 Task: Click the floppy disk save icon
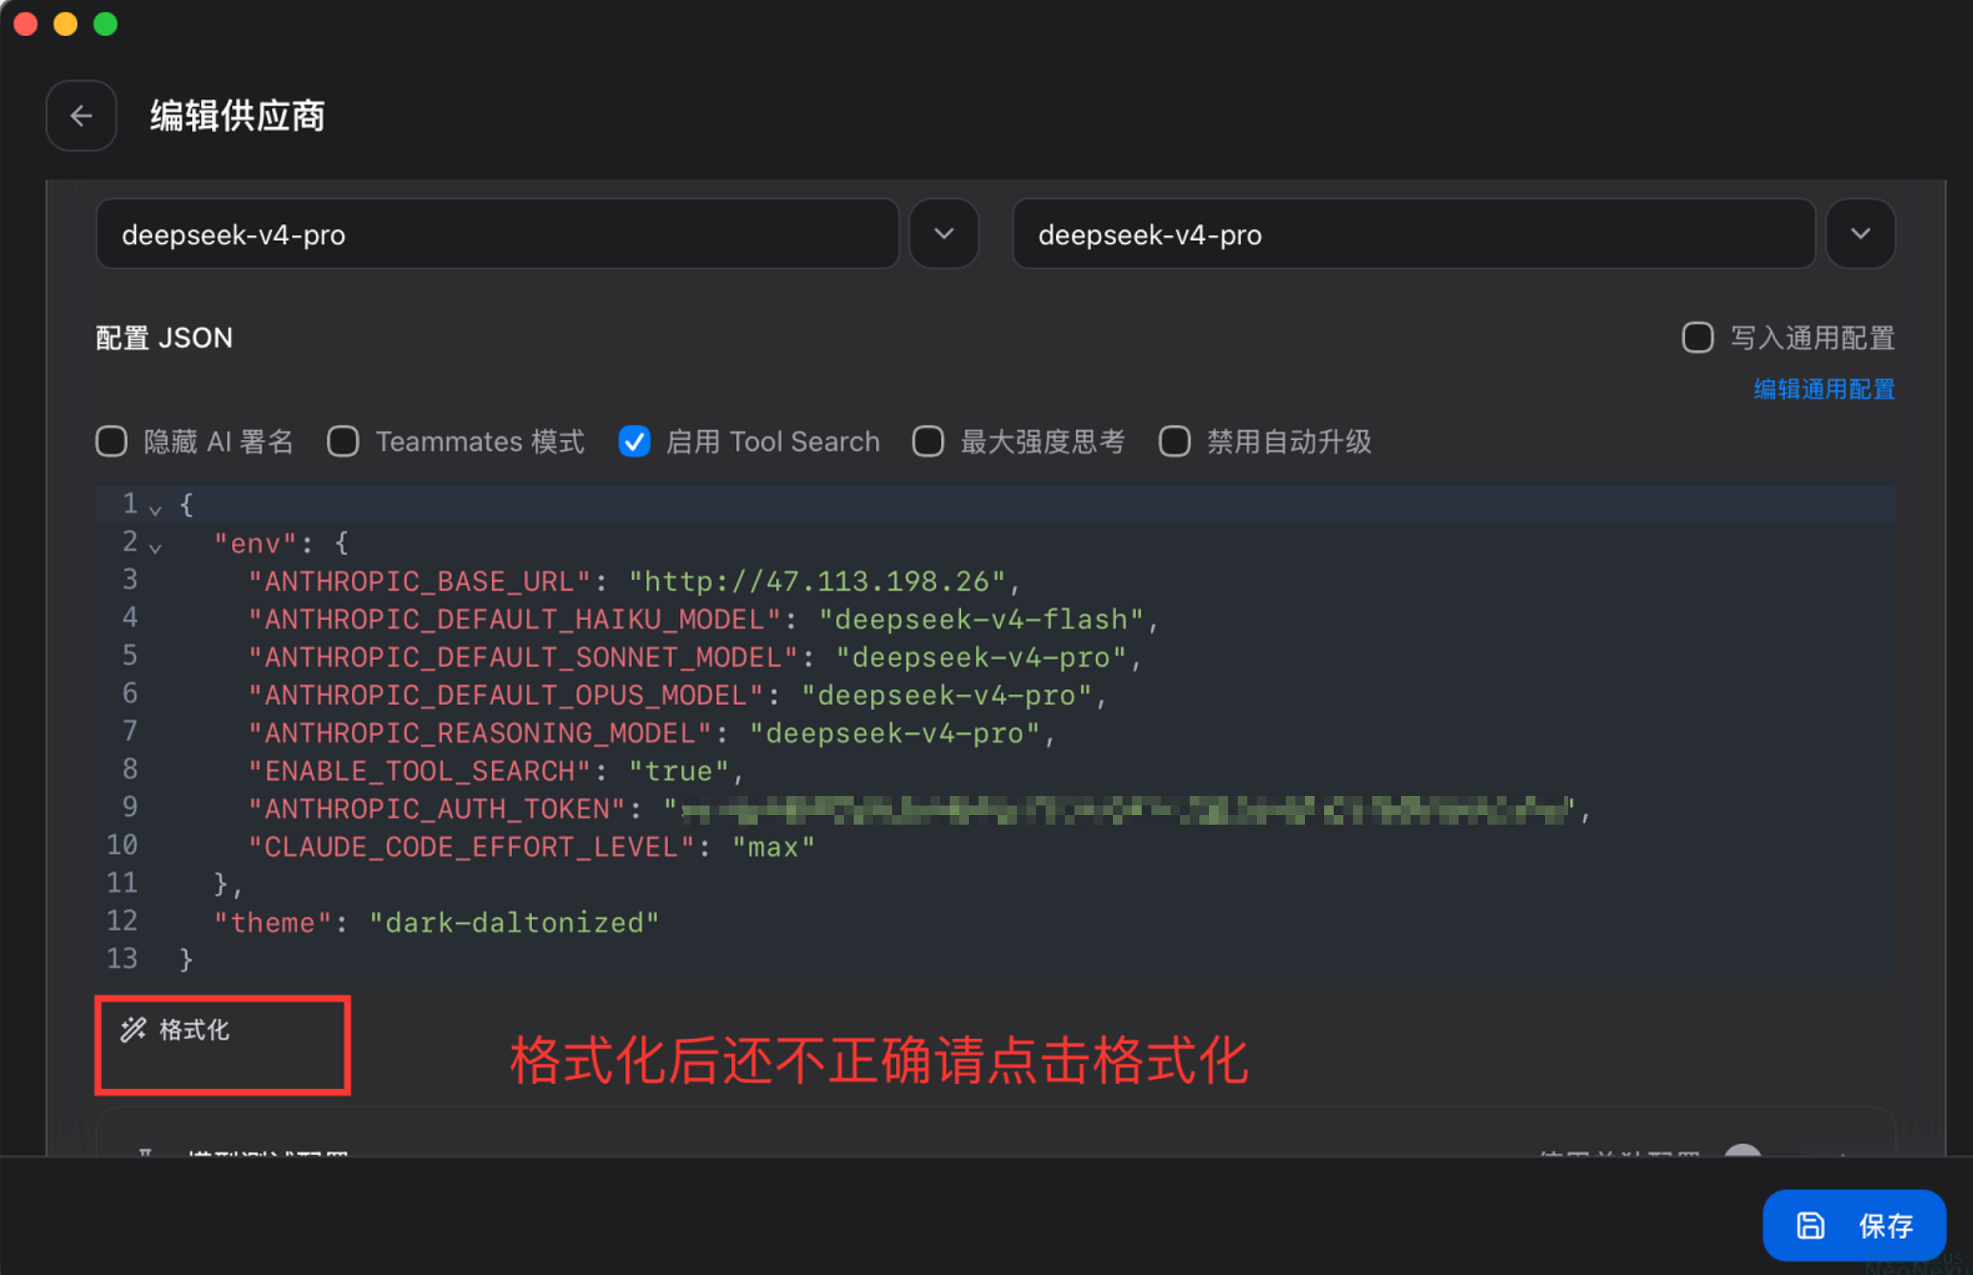[1811, 1225]
